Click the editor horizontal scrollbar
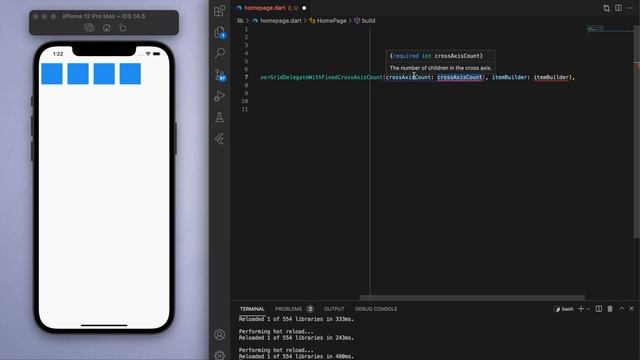 click(x=472, y=298)
